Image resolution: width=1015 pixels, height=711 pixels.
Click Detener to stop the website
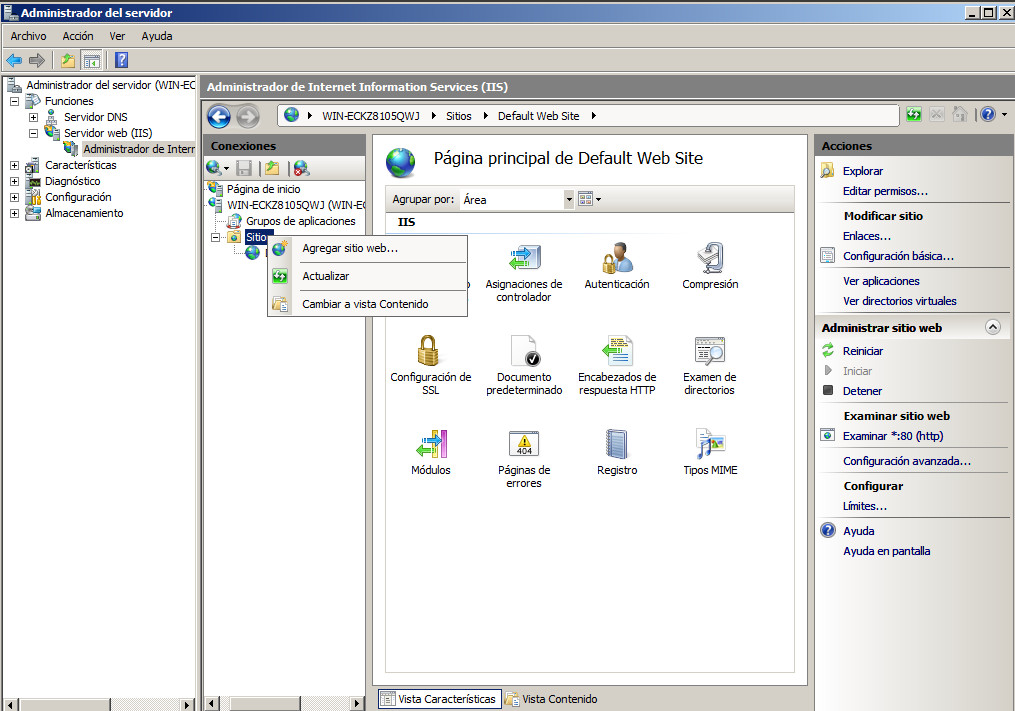tap(862, 391)
